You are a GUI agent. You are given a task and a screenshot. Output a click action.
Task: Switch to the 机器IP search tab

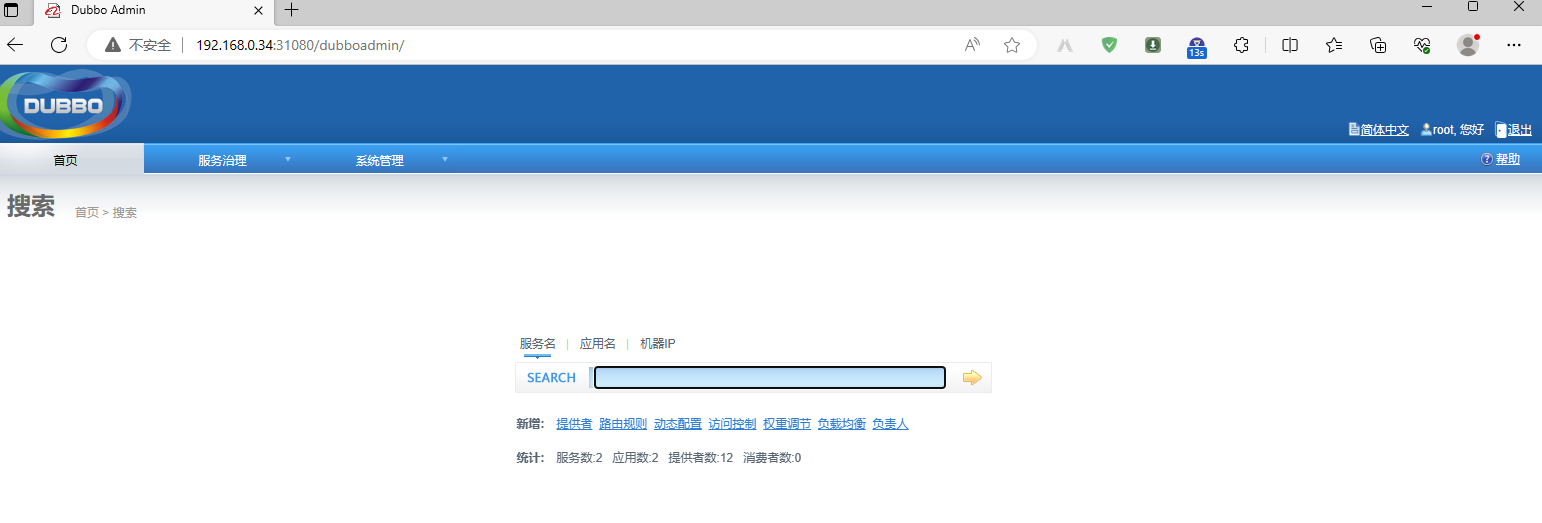click(x=658, y=344)
